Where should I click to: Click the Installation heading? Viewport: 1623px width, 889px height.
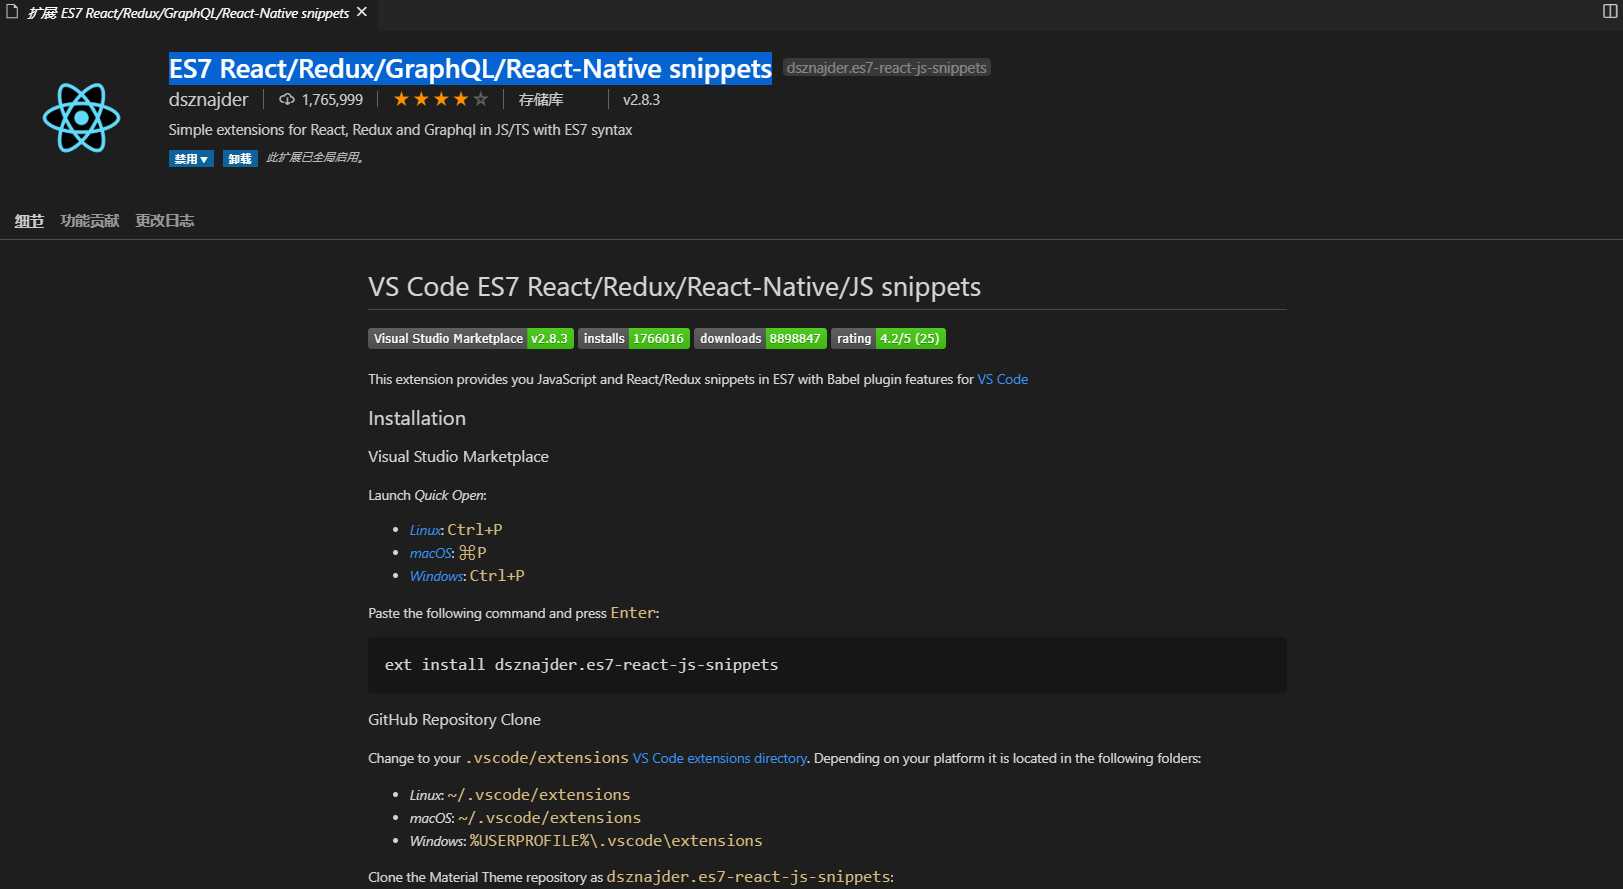coord(417,418)
